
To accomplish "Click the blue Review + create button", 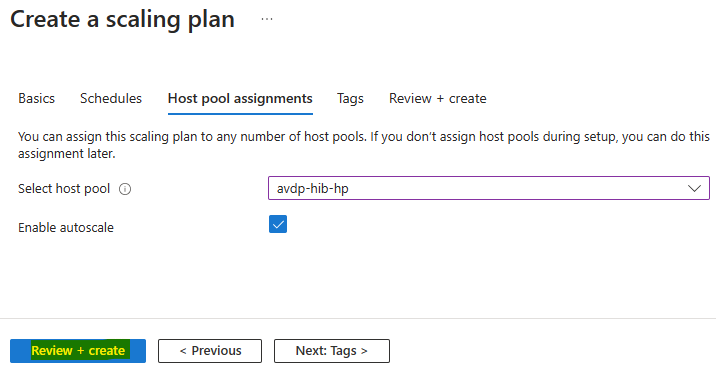I will coord(78,350).
